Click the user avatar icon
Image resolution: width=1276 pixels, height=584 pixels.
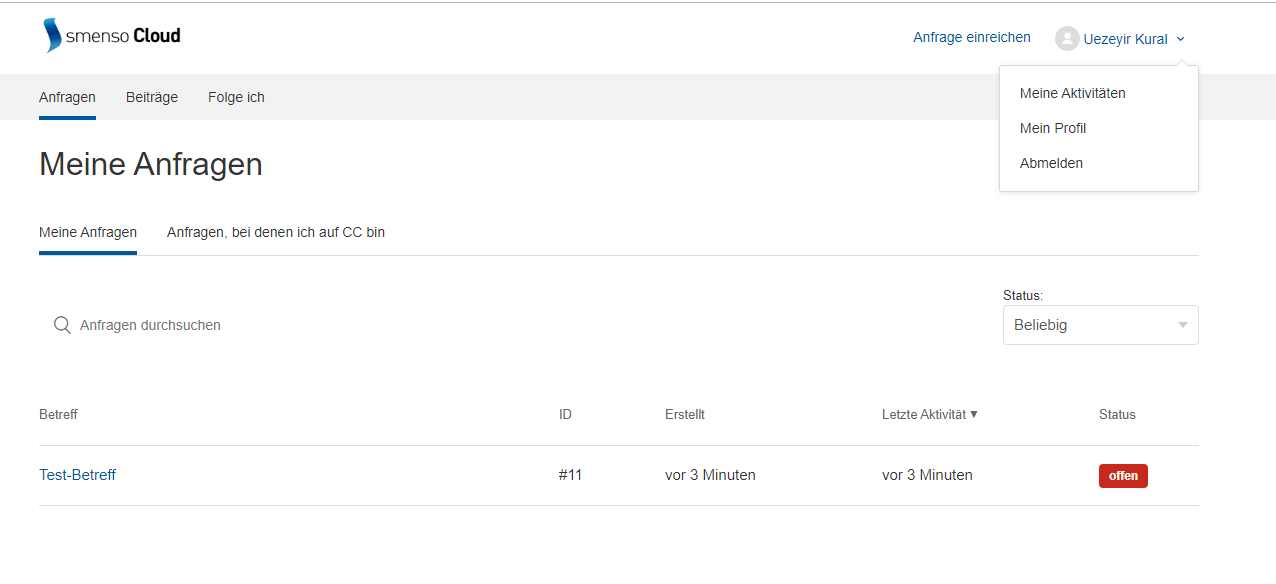pos(1067,39)
